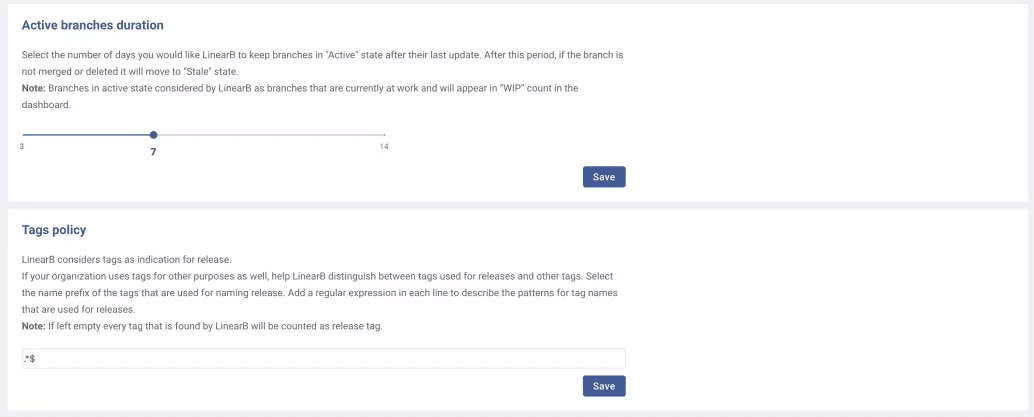Focus the tags regex input field
The height and width of the screenshot is (417, 1034).
[323, 358]
